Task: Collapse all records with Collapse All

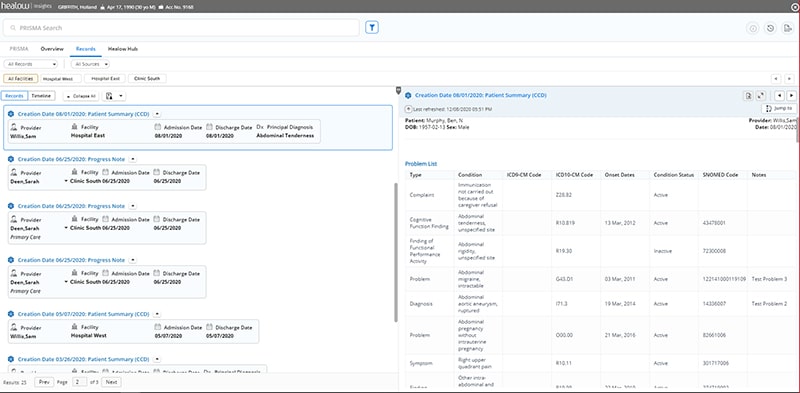Action: tap(81, 96)
